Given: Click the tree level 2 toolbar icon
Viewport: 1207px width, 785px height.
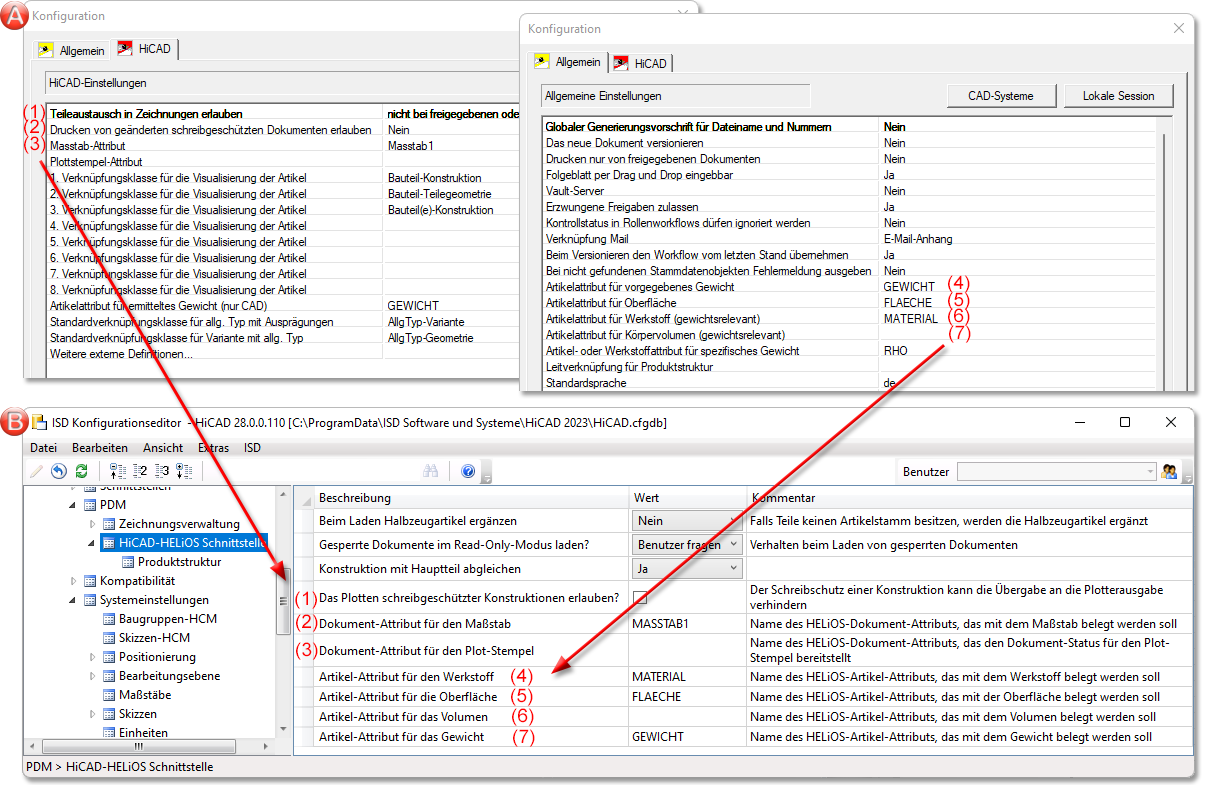Looking at the screenshot, I should 139,471.
